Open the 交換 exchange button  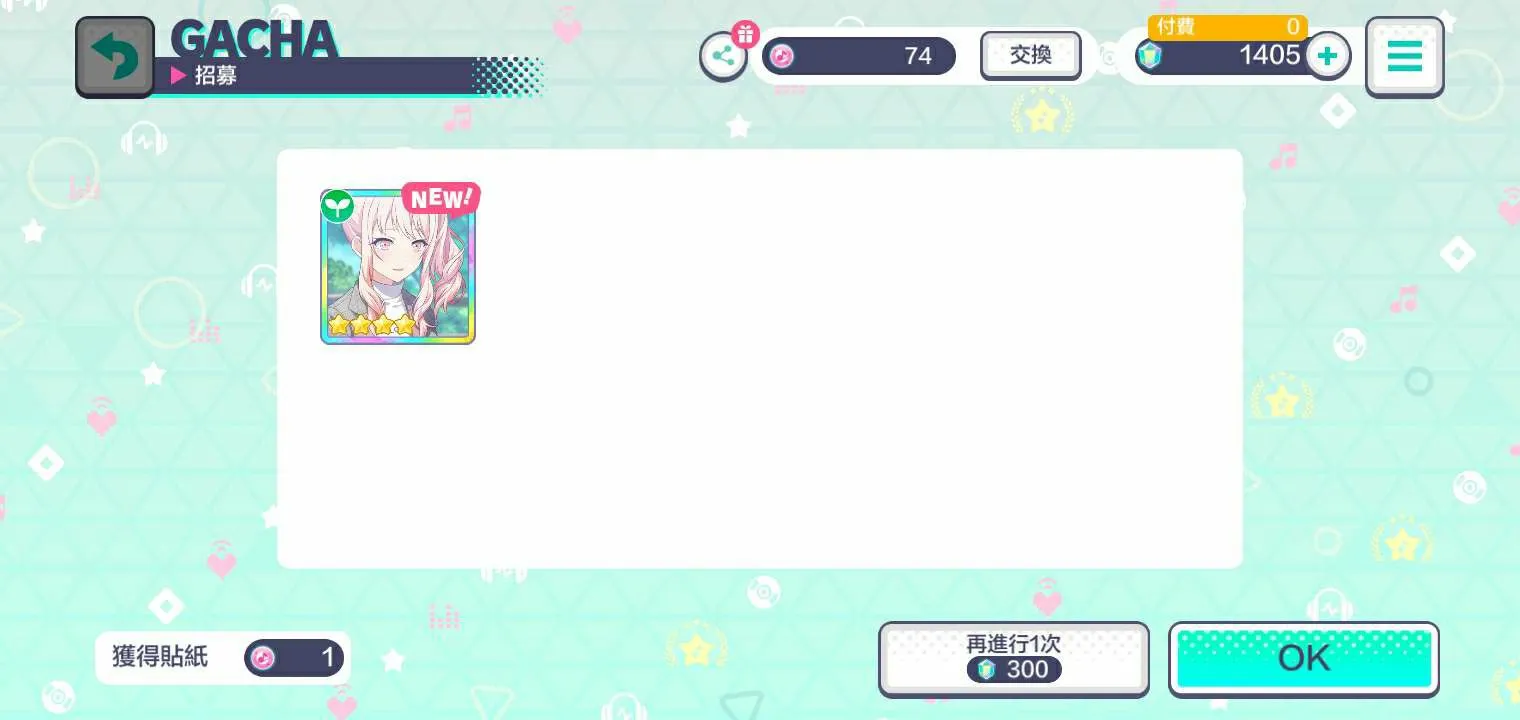tap(1030, 55)
